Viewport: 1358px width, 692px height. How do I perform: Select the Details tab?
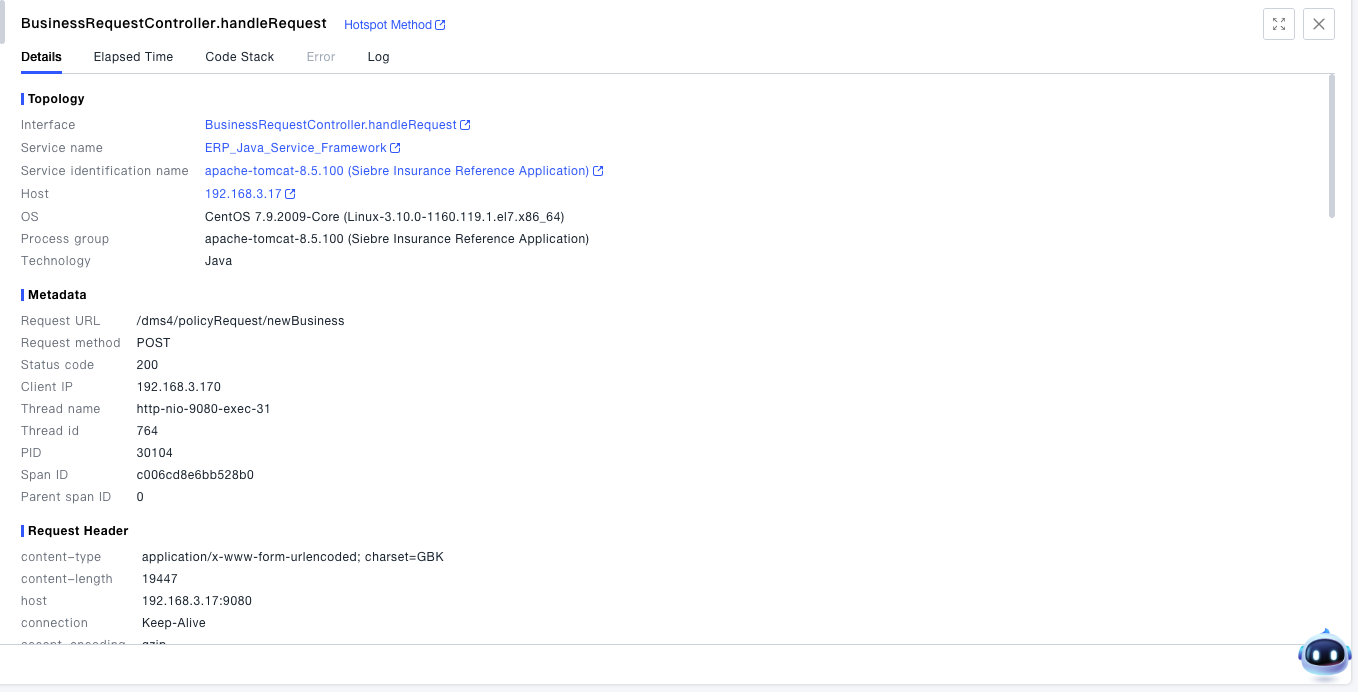coord(41,57)
